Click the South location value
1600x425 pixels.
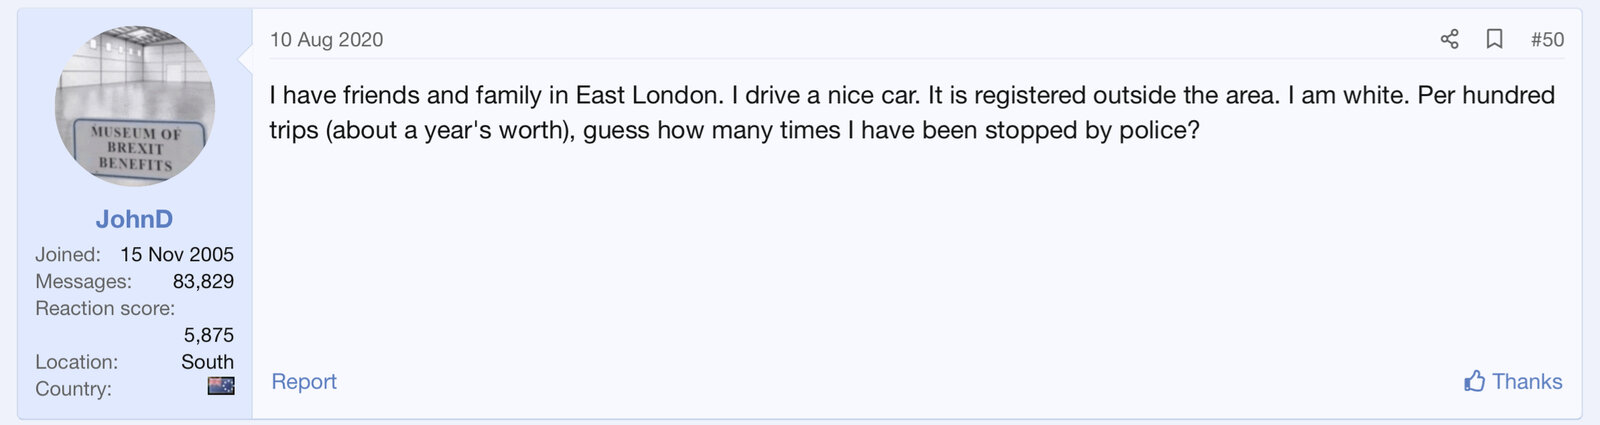(x=207, y=362)
